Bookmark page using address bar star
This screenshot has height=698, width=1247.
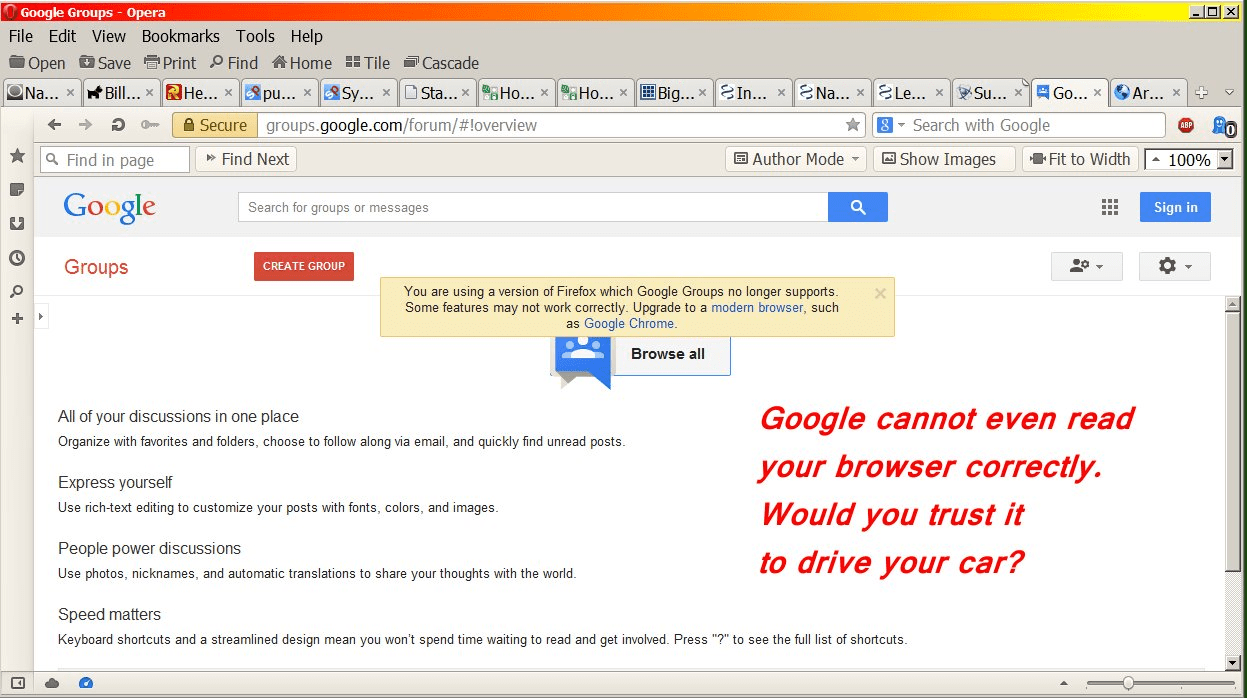click(x=853, y=125)
